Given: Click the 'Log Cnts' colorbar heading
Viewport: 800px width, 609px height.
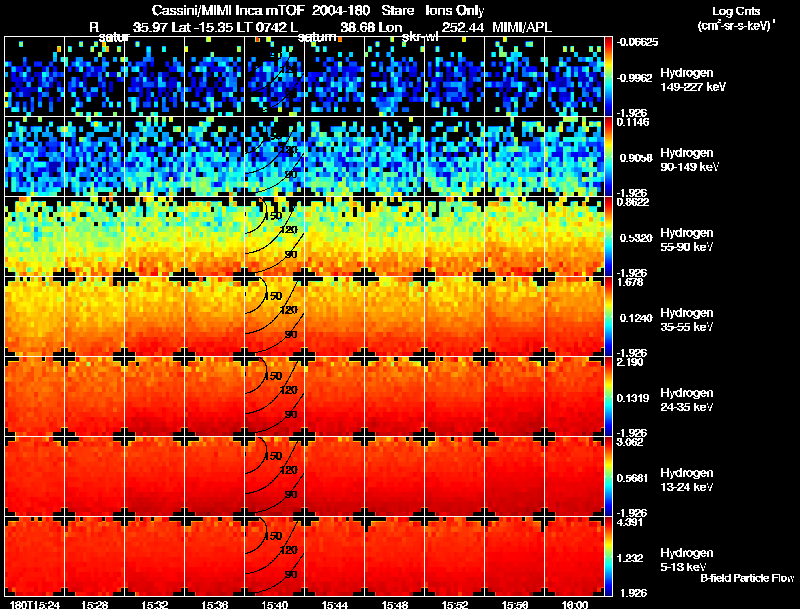Looking at the screenshot, I should tap(736, 11).
